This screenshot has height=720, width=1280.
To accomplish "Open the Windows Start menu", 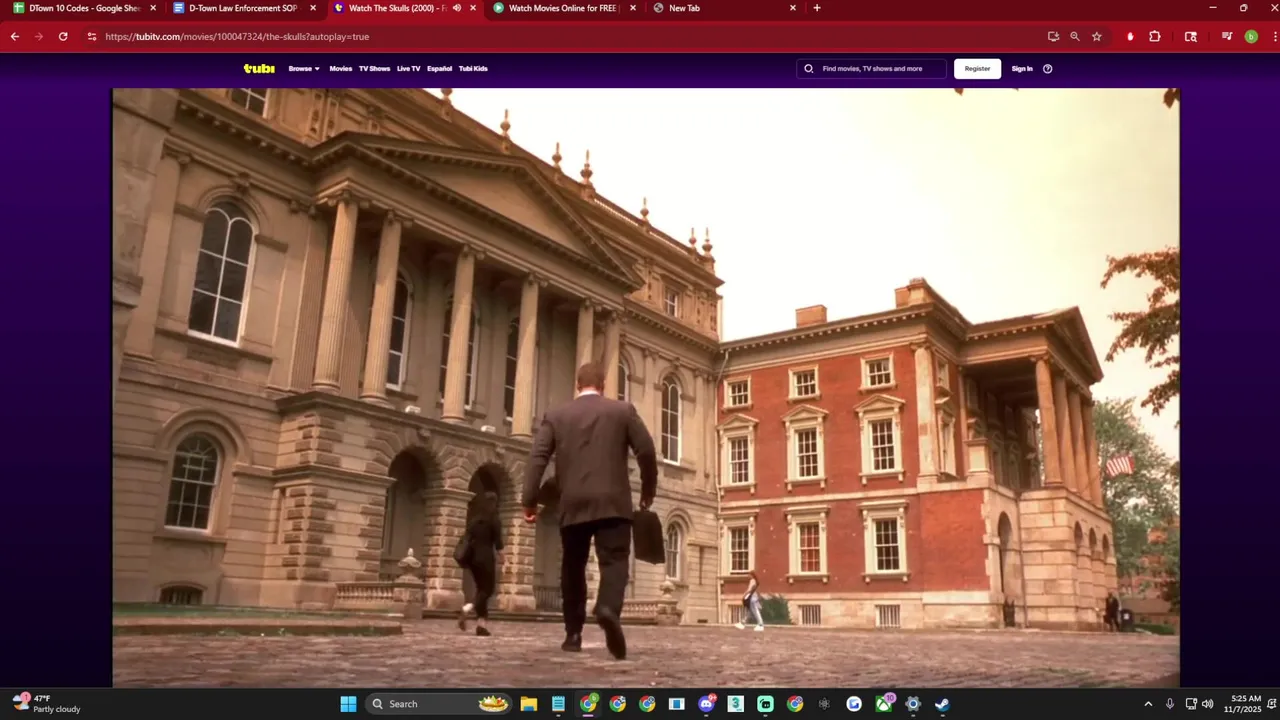I will (x=348, y=704).
